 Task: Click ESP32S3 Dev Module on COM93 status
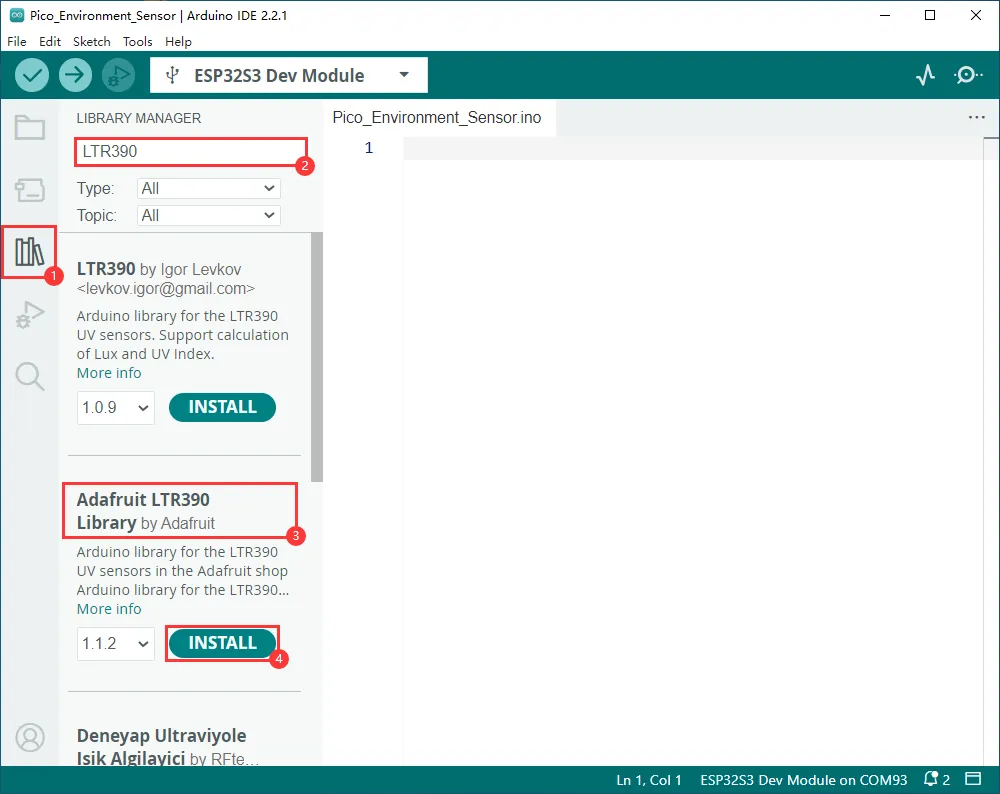[804, 780]
